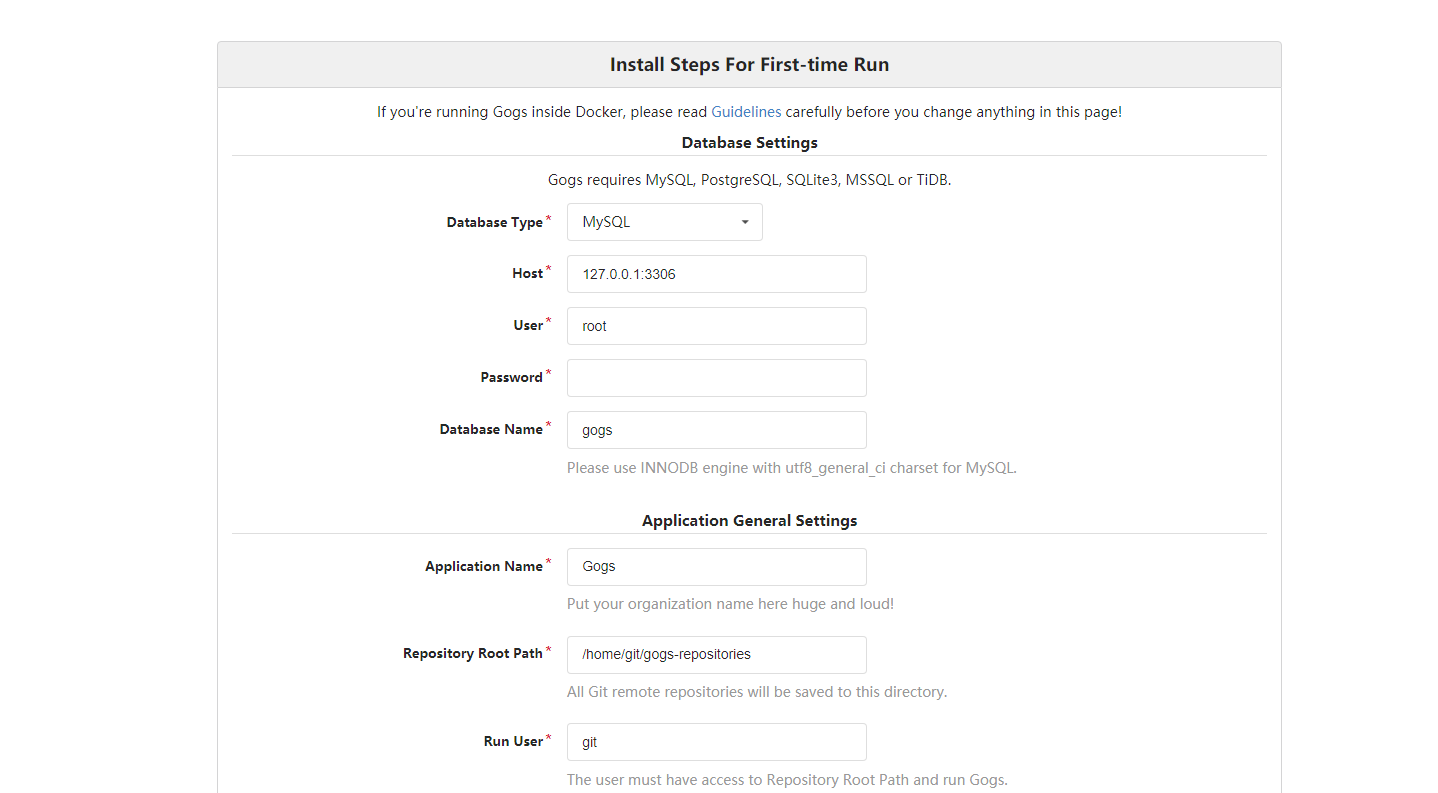Select the Database Name field showing gogs
Viewport: 1438px width, 793px height.
tap(716, 429)
